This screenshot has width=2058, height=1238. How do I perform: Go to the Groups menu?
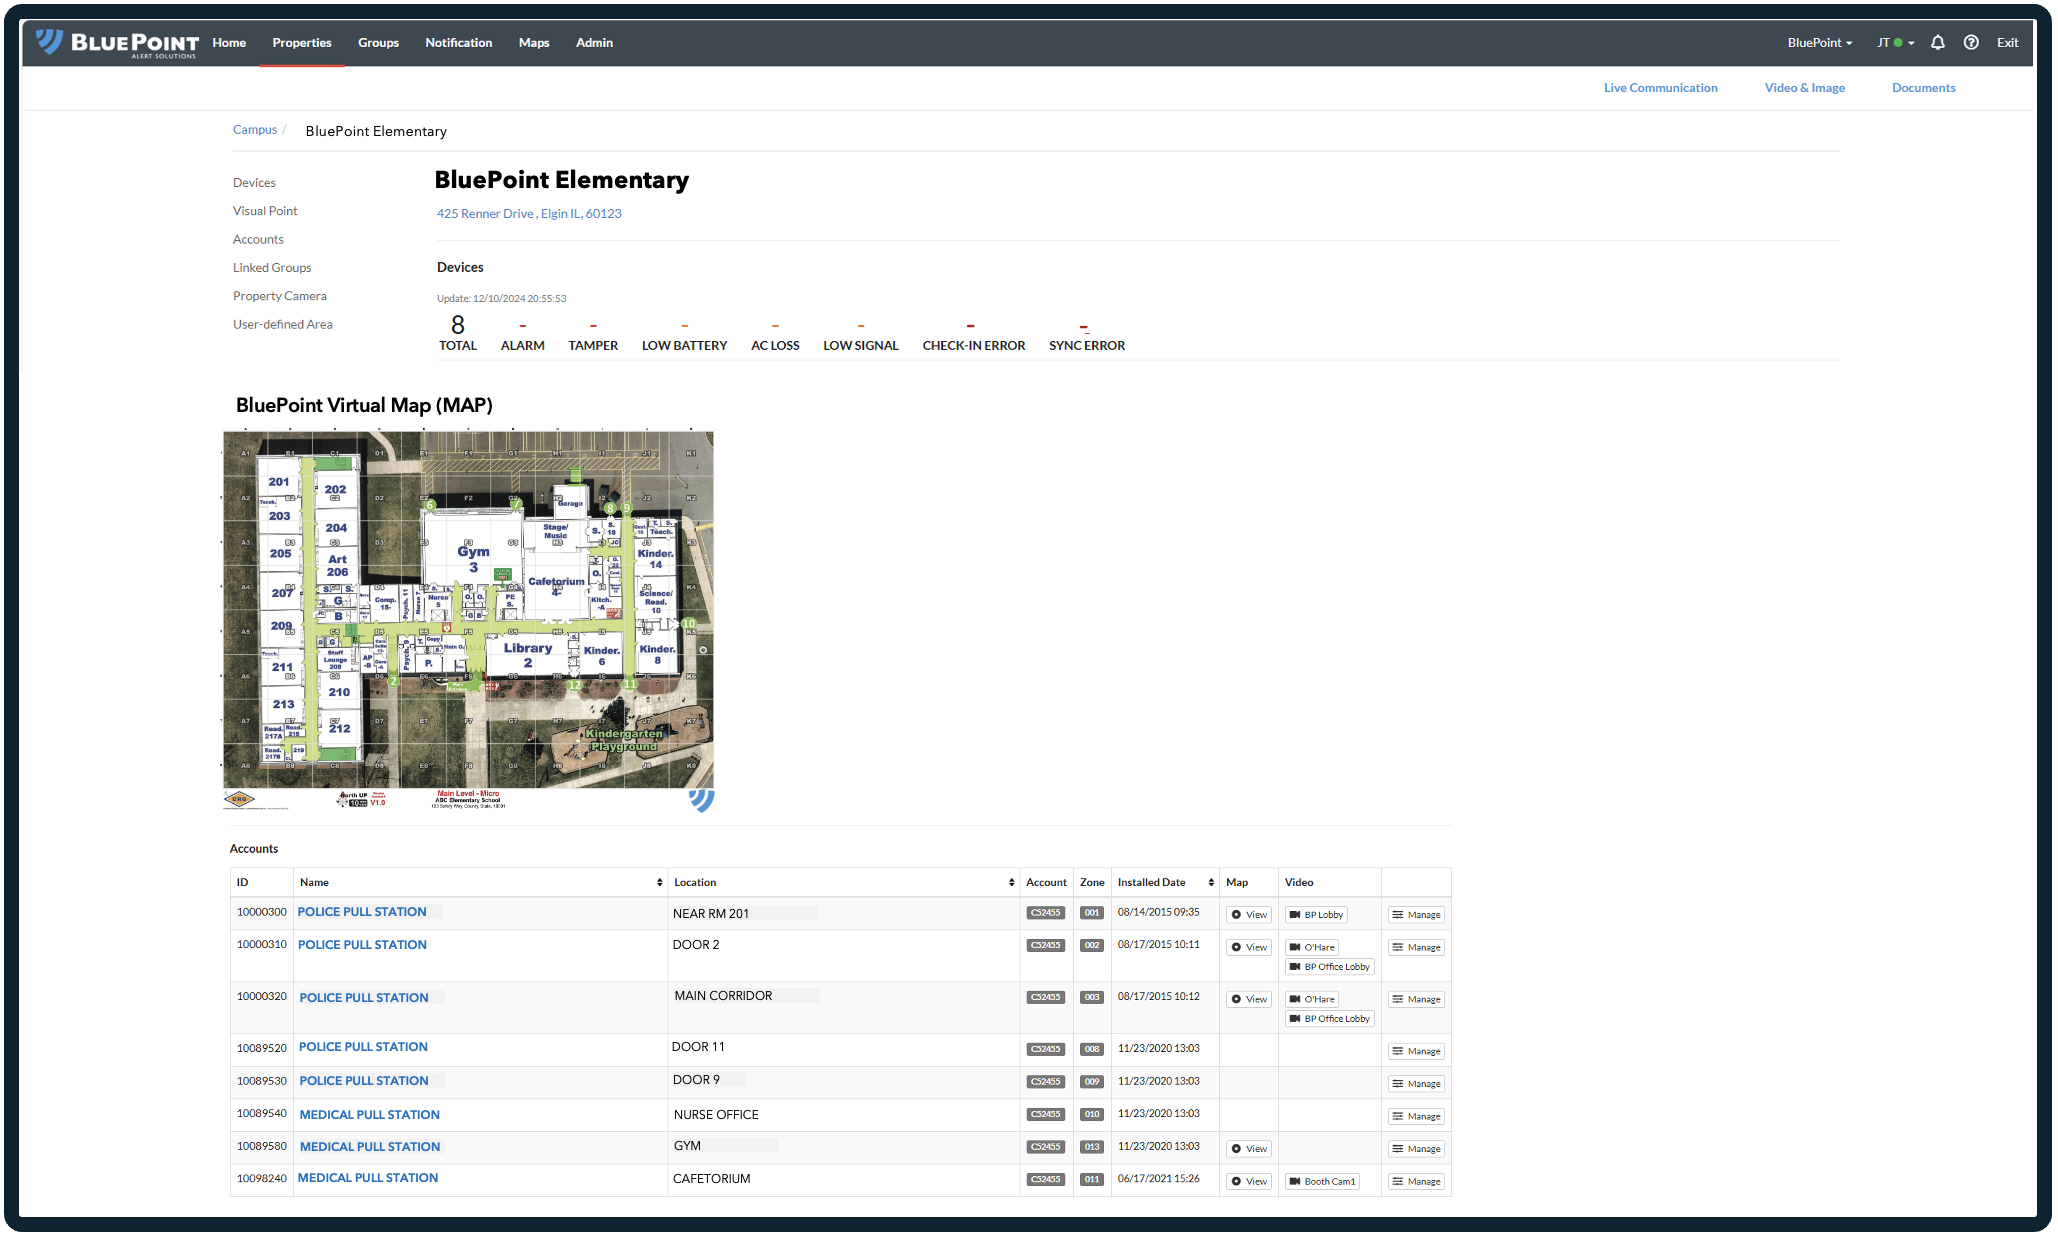point(378,43)
